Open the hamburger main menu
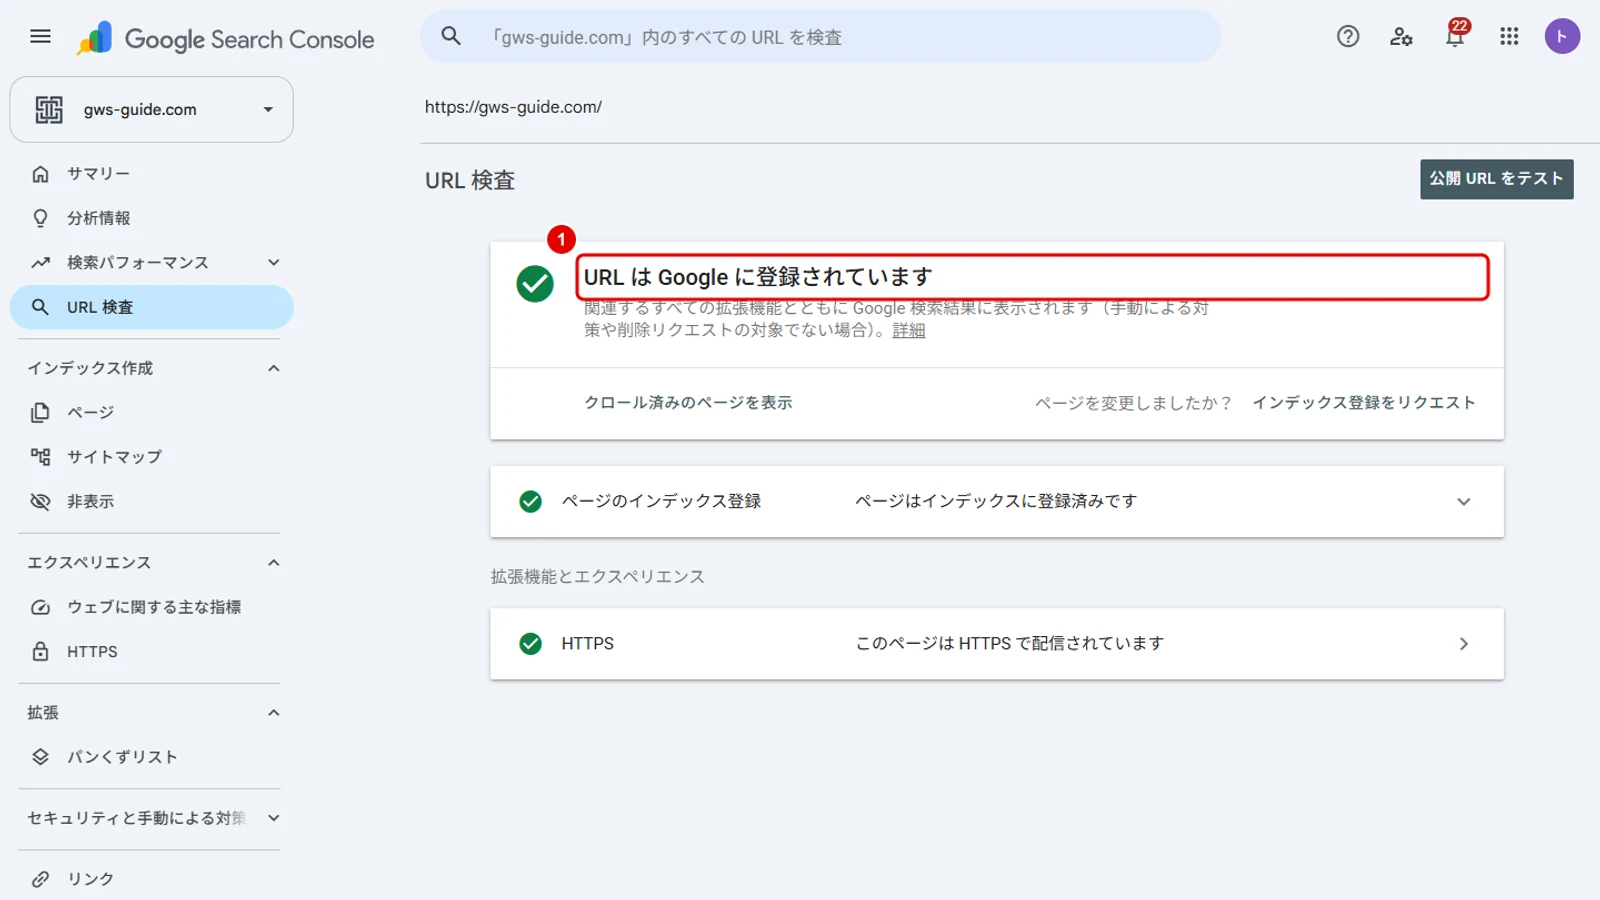The height and width of the screenshot is (900, 1600). (40, 37)
